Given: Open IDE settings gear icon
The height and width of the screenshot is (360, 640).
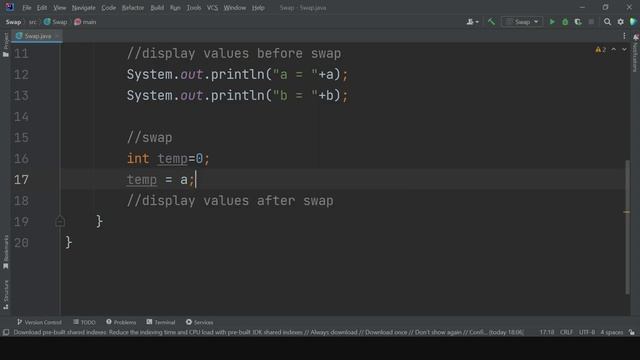Looking at the screenshot, I should click(x=620, y=22).
